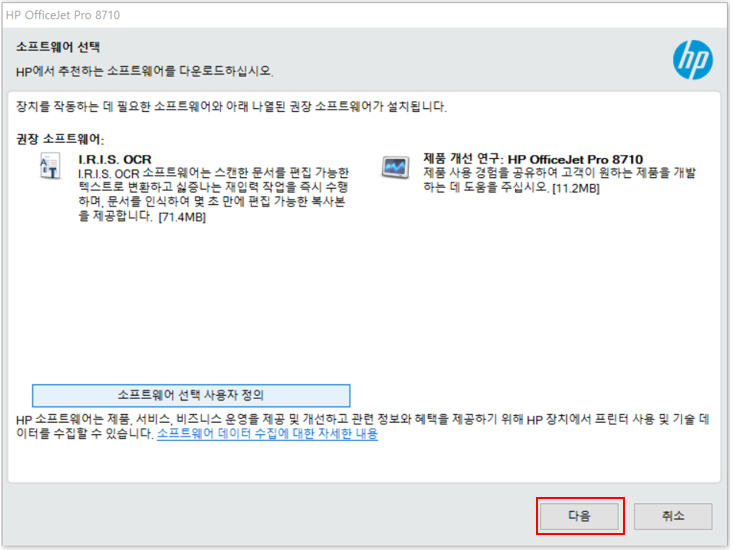
Task: Click the 권장 소프트웨어: label
Action: (x=60, y=139)
